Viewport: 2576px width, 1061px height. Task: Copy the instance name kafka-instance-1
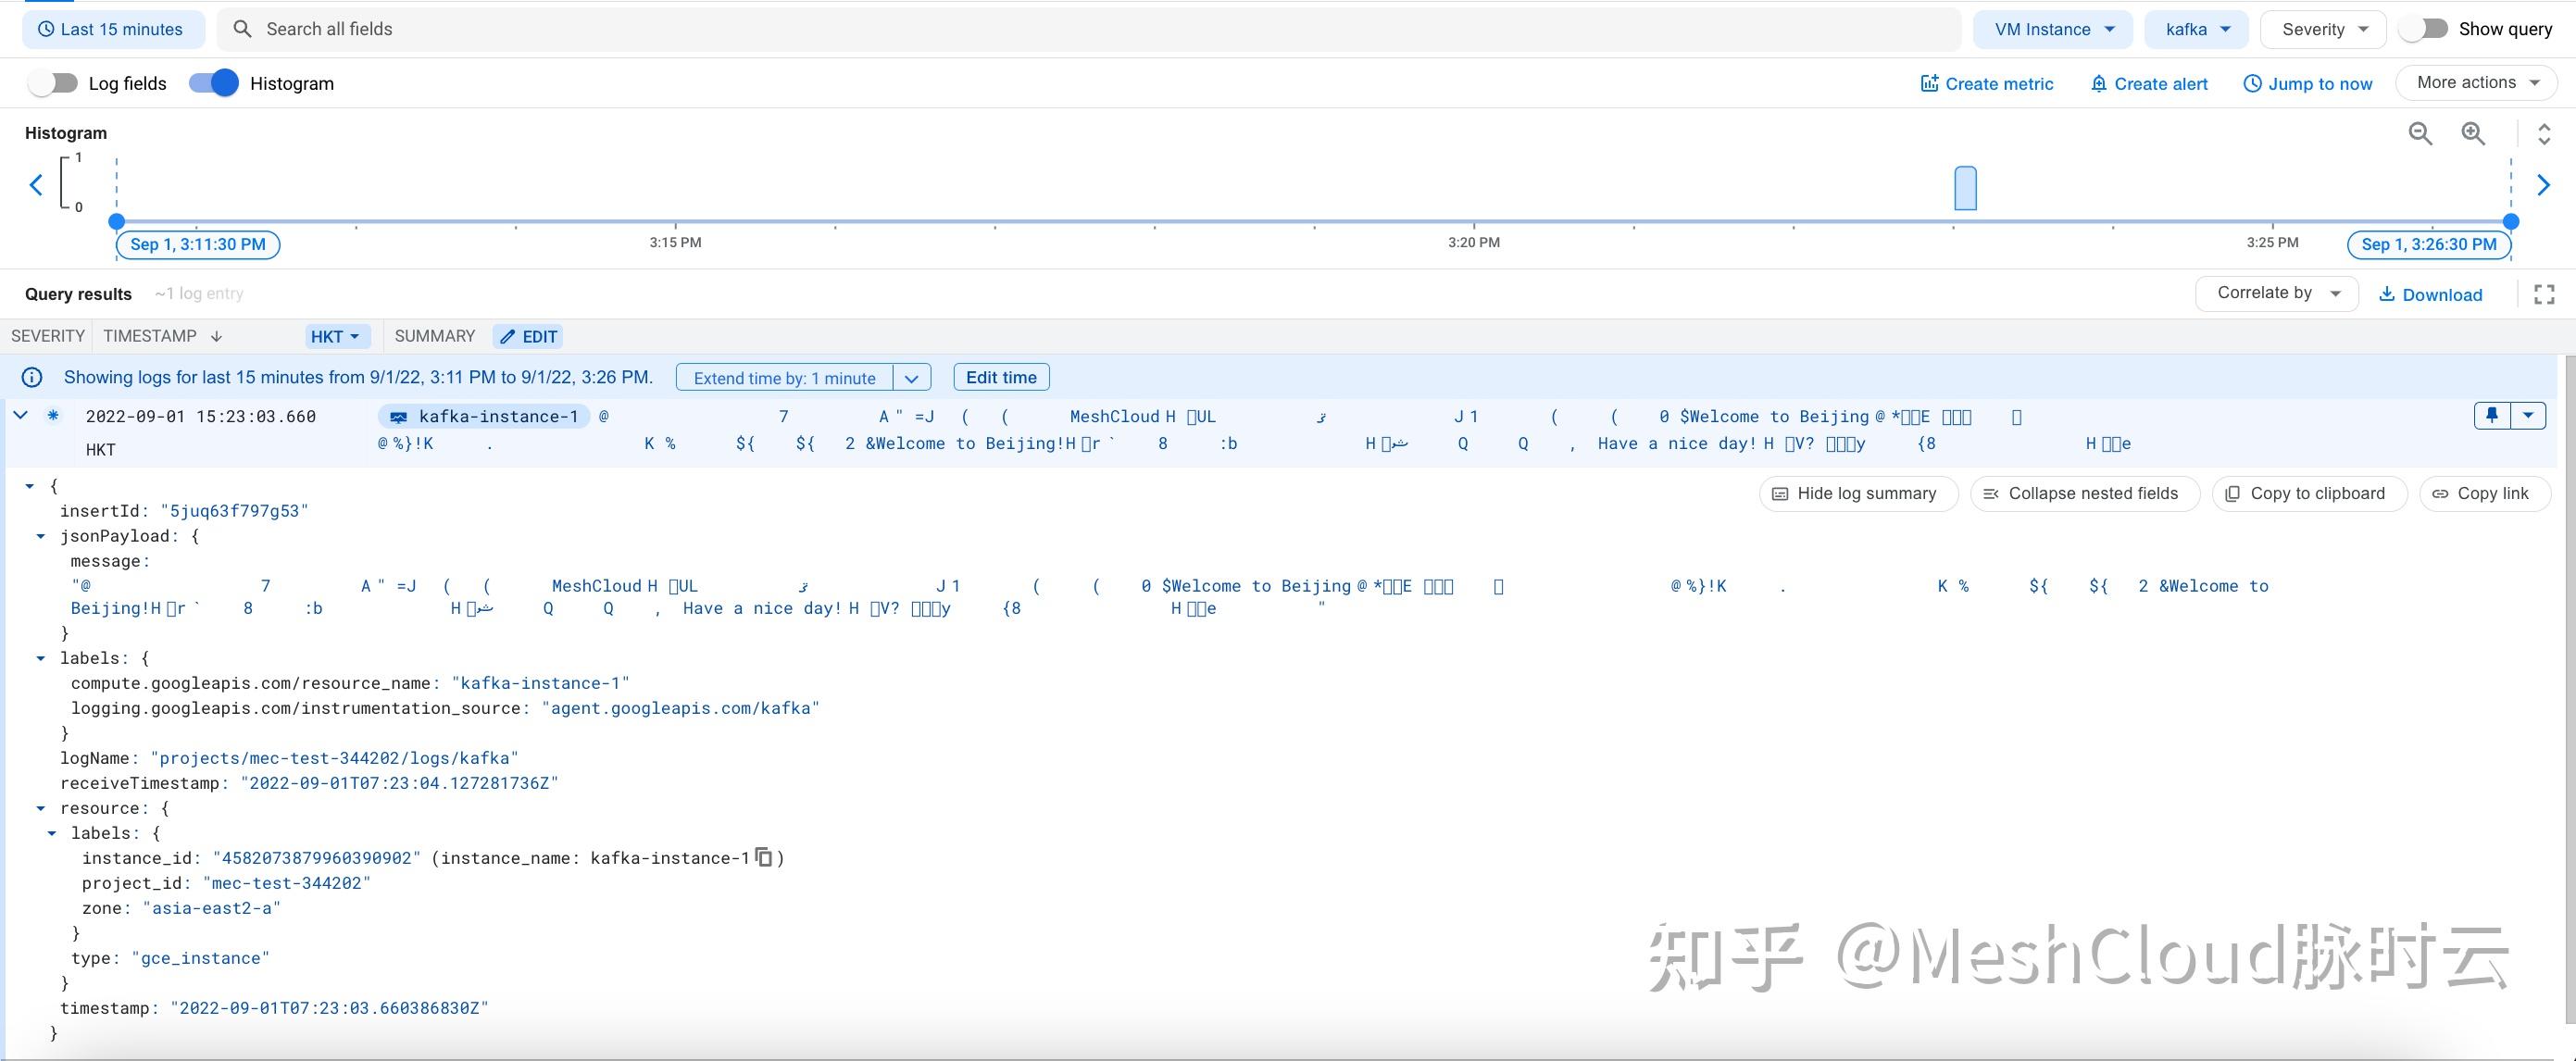tap(762, 858)
